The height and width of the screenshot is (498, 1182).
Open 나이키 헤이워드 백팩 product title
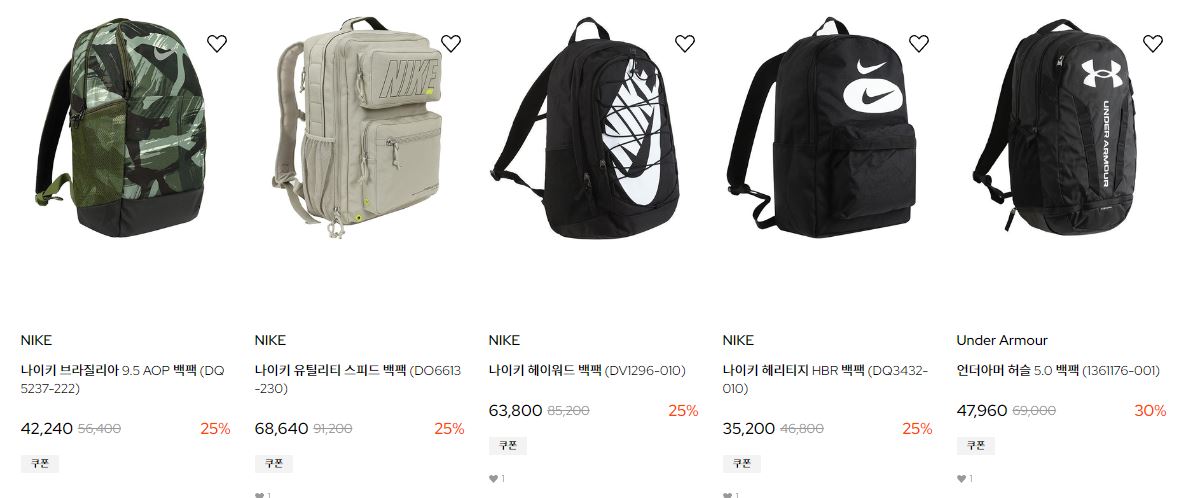tap(587, 371)
